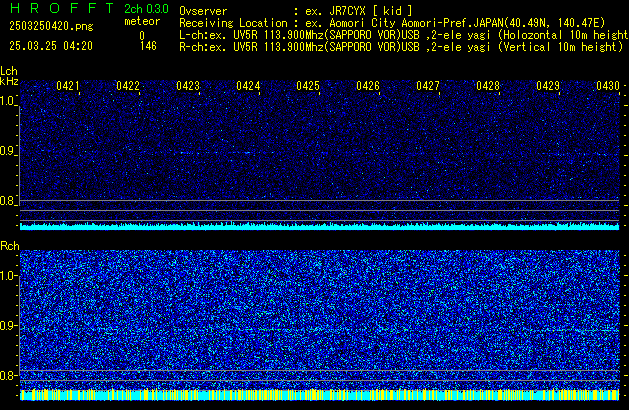Select the 0426 time marker
This screenshot has height=410, width=629.
[x=368, y=86]
